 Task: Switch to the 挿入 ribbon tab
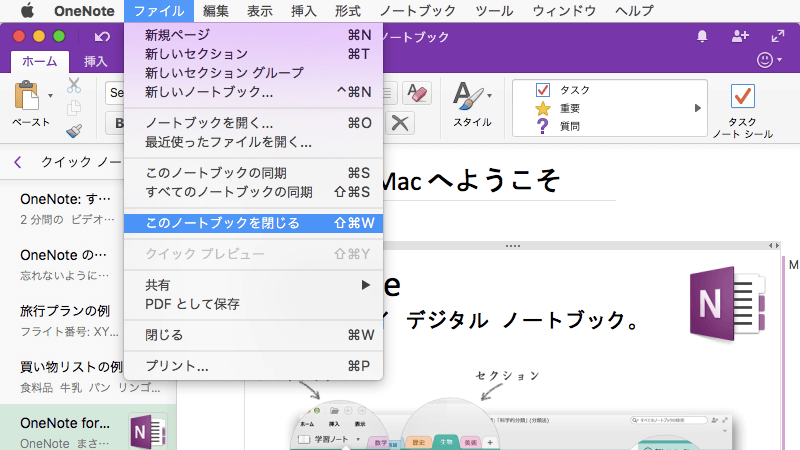(95, 62)
